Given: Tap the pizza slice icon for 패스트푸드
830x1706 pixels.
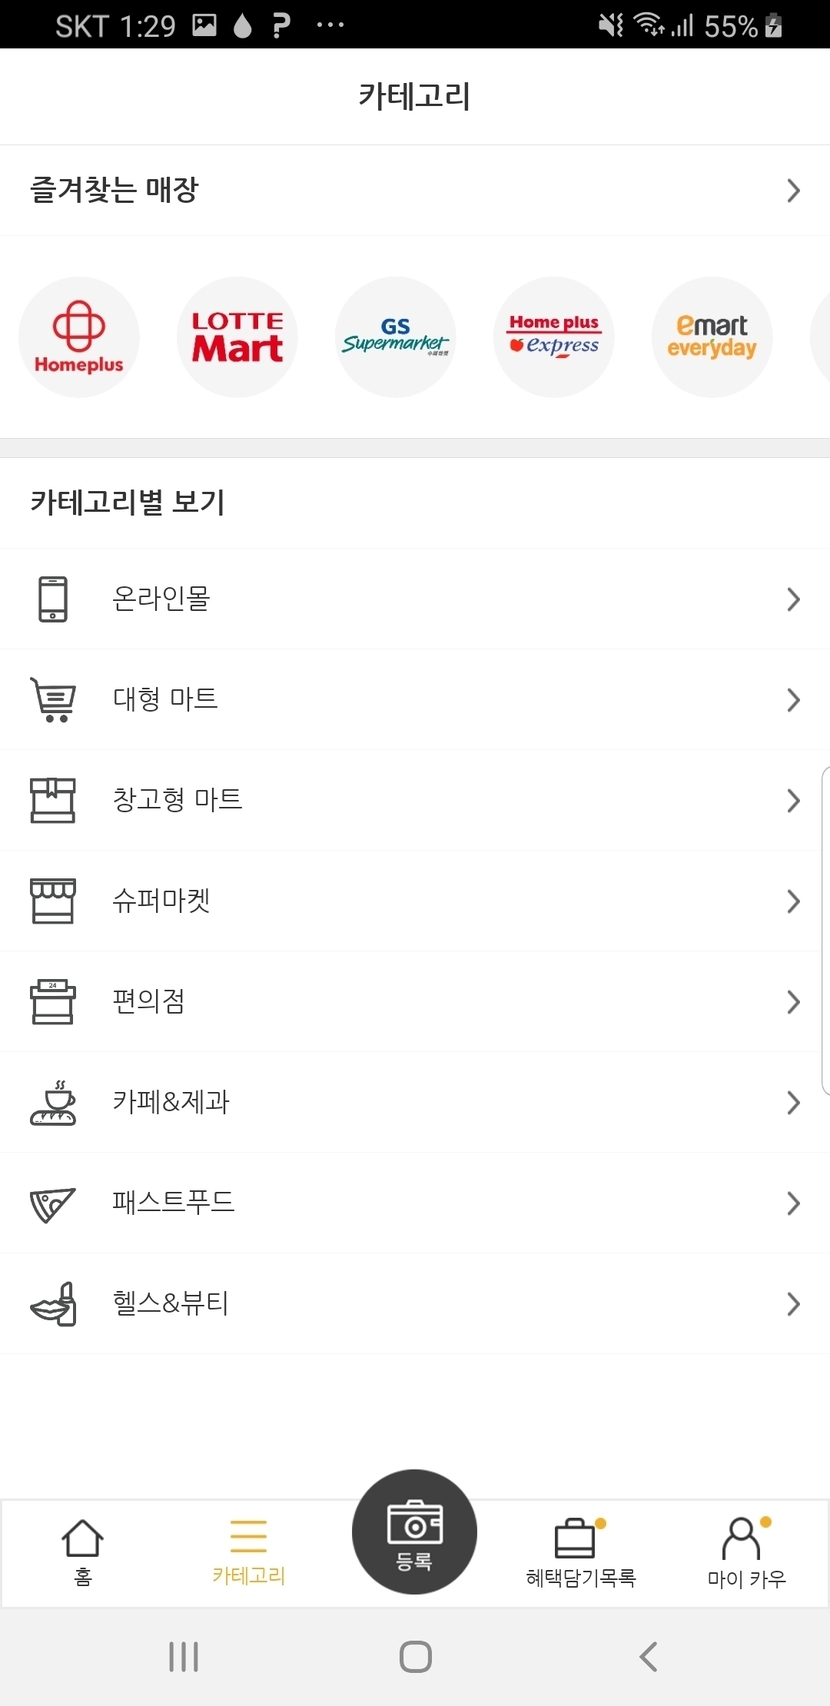Looking at the screenshot, I should (53, 1203).
